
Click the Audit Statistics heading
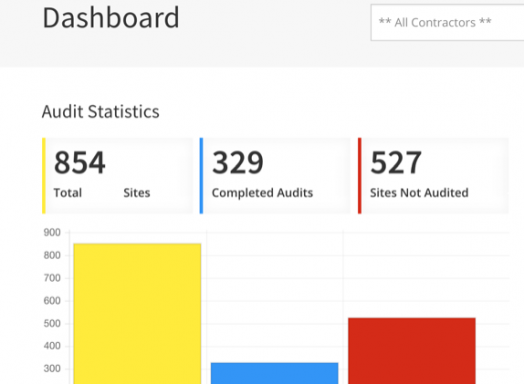click(101, 112)
